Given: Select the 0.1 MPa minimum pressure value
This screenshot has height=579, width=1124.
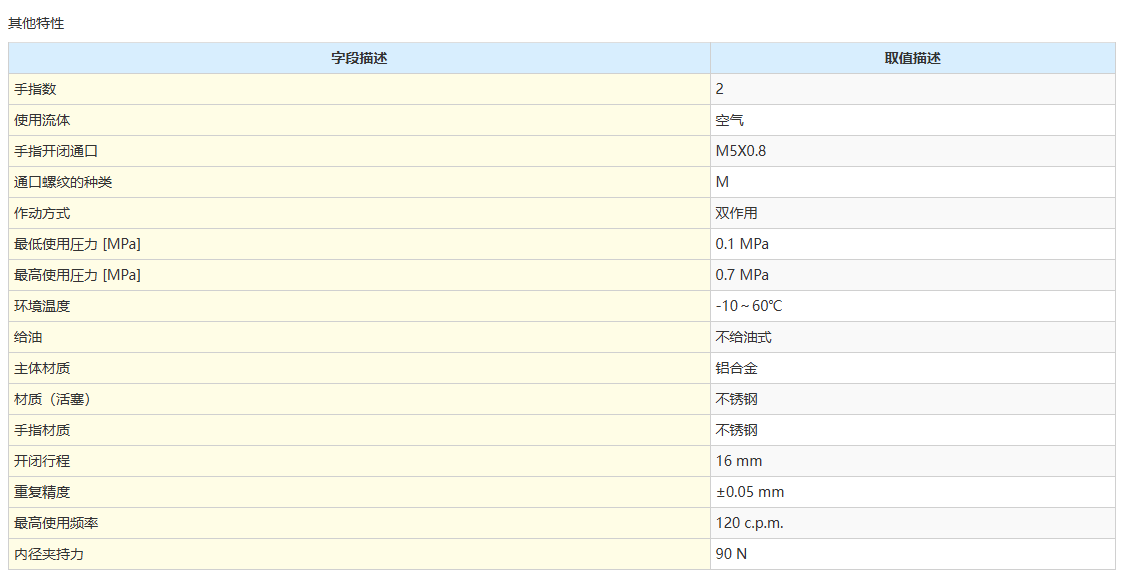Looking at the screenshot, I should coord(742,244).
